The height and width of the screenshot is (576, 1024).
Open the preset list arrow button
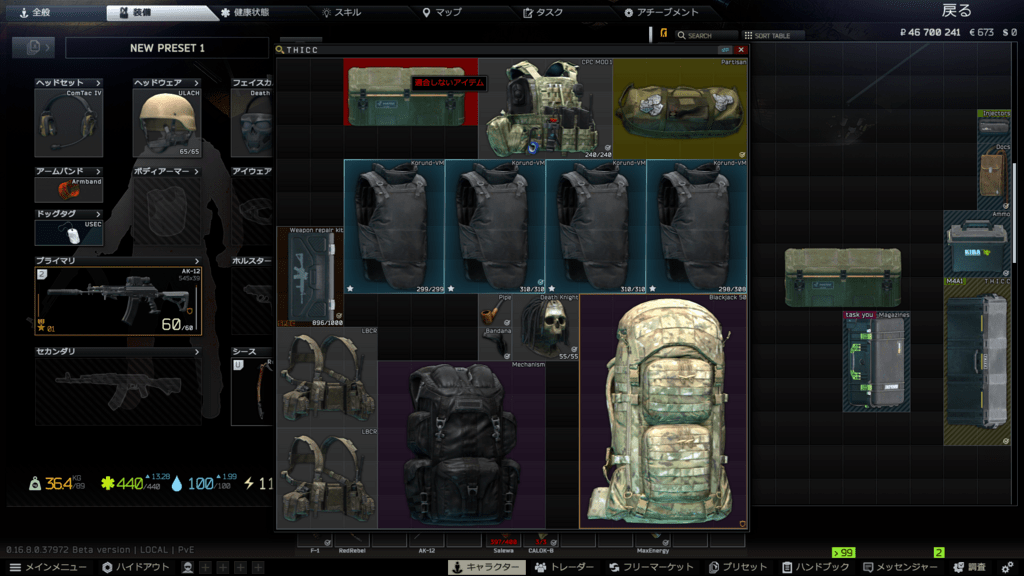coord(33,47)
